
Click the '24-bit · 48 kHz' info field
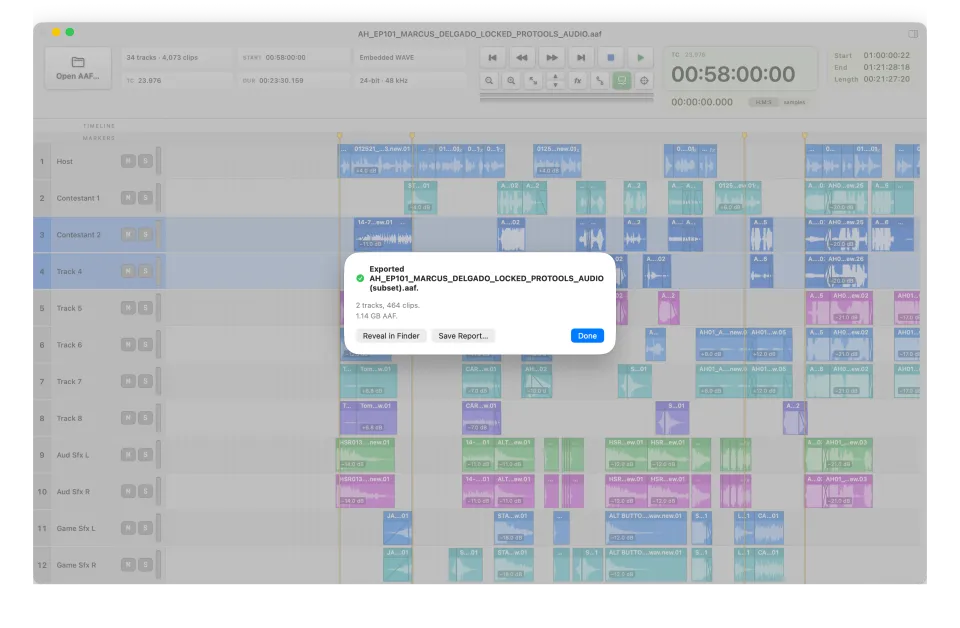pyautogui.click(x=410, y=80)
